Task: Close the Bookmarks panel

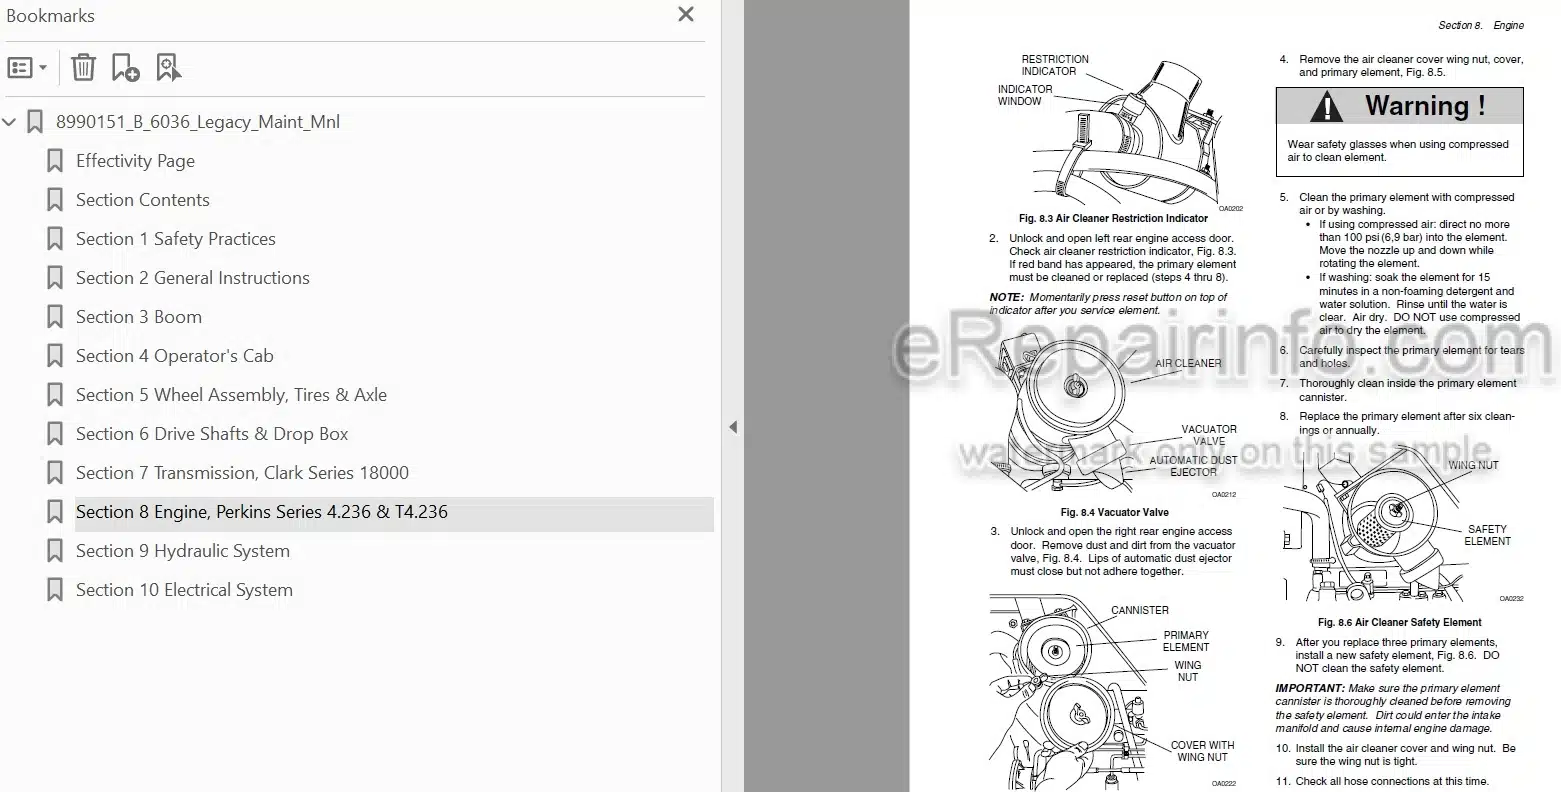Action: (686, 15)
